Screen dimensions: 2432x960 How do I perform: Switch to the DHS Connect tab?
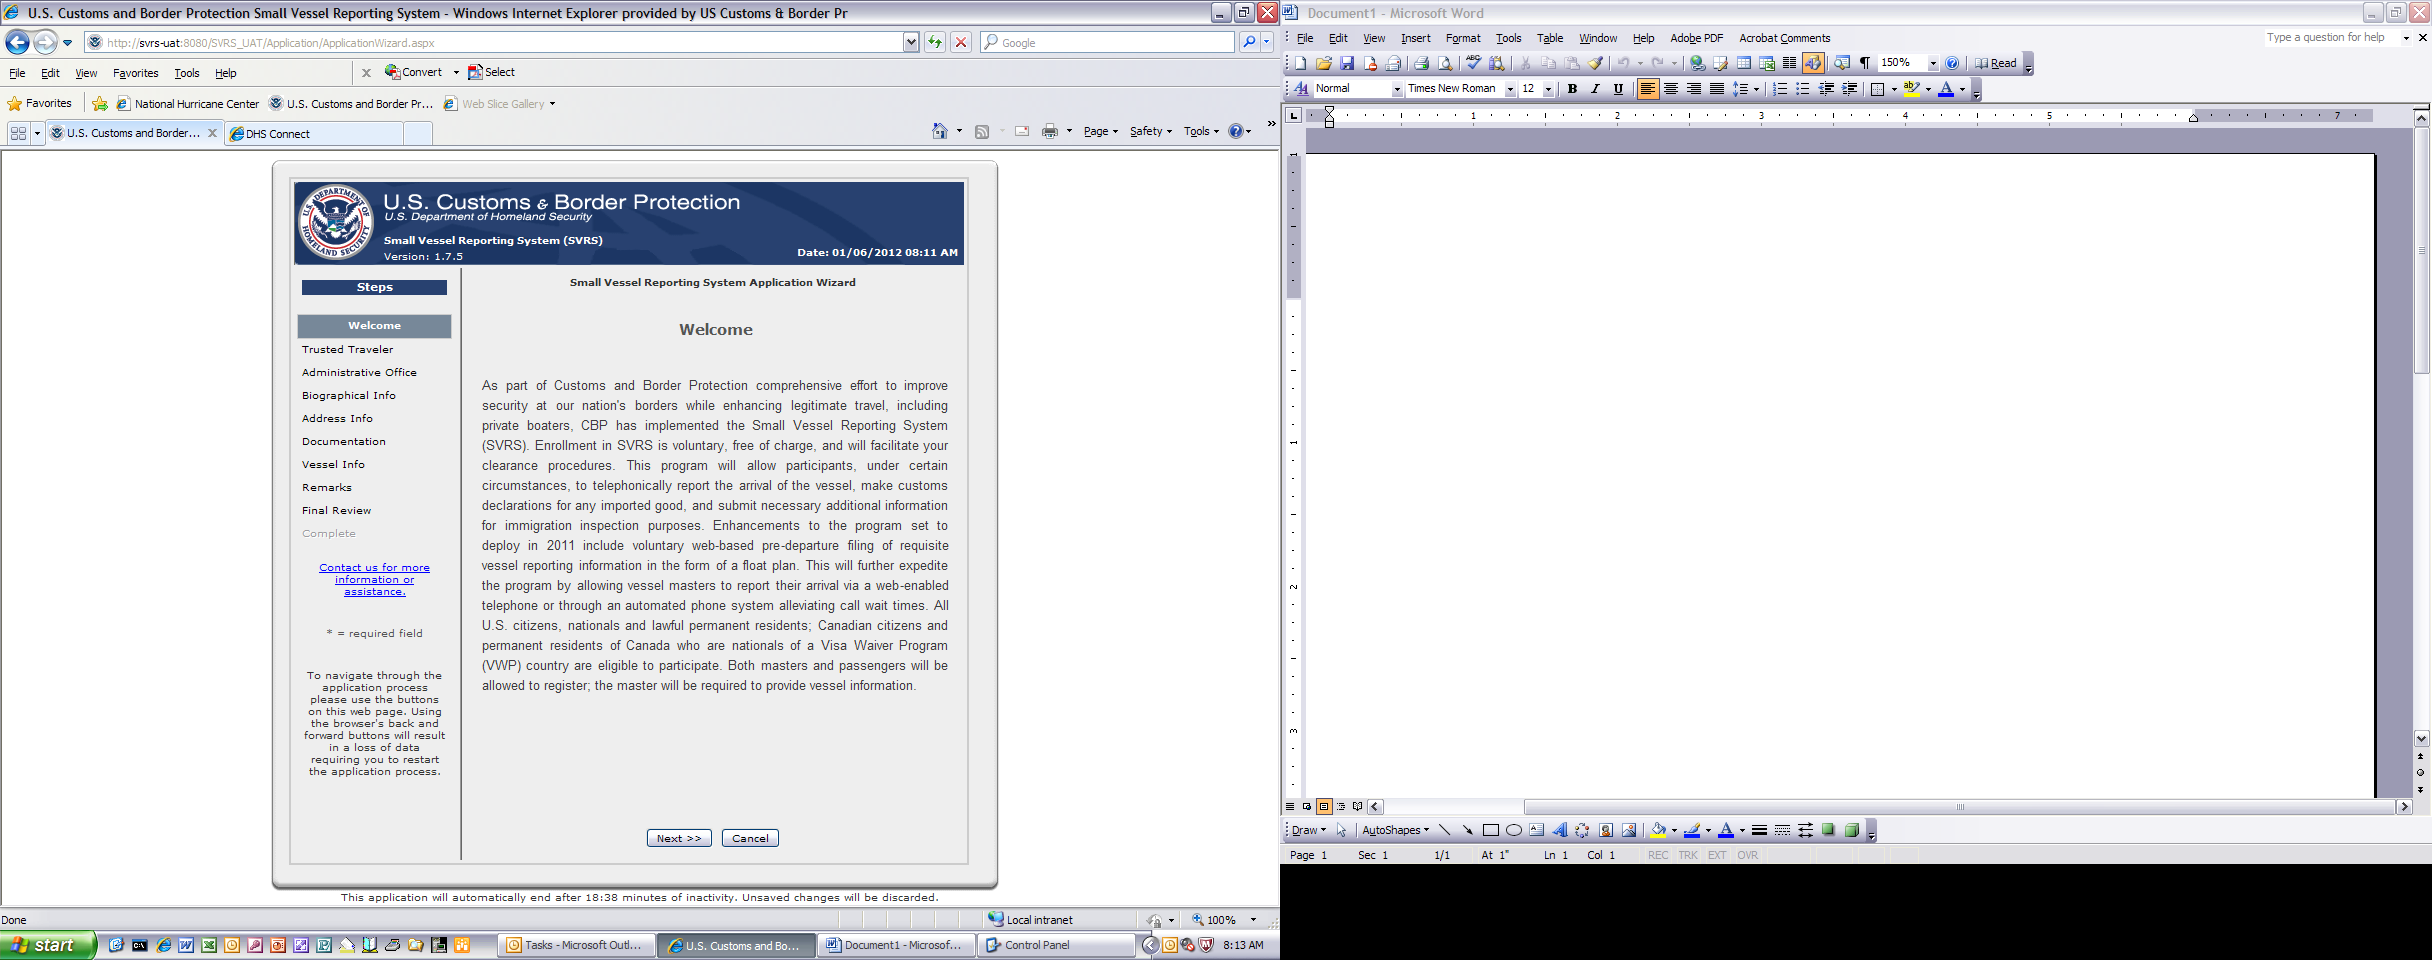pos(315,133)
